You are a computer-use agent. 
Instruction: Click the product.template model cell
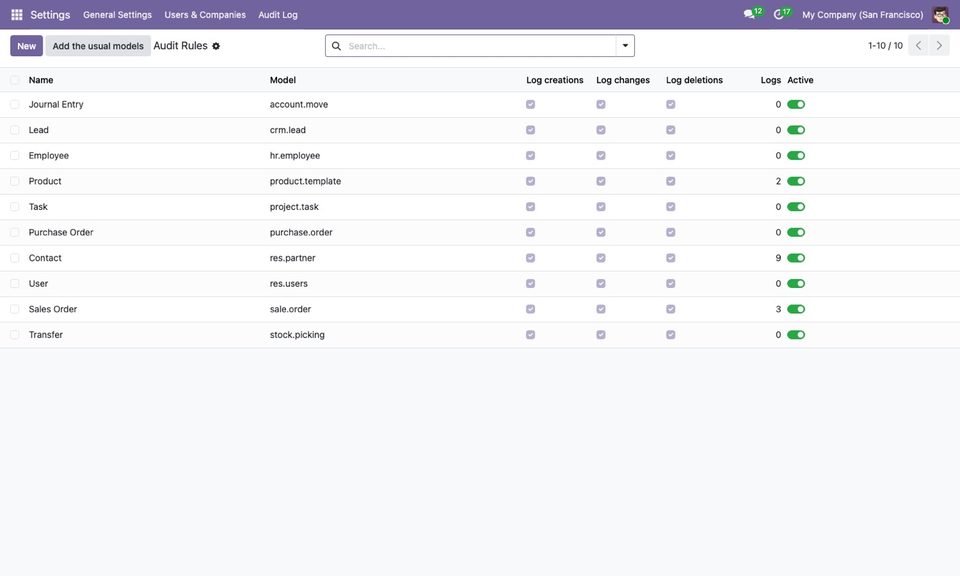306,181
